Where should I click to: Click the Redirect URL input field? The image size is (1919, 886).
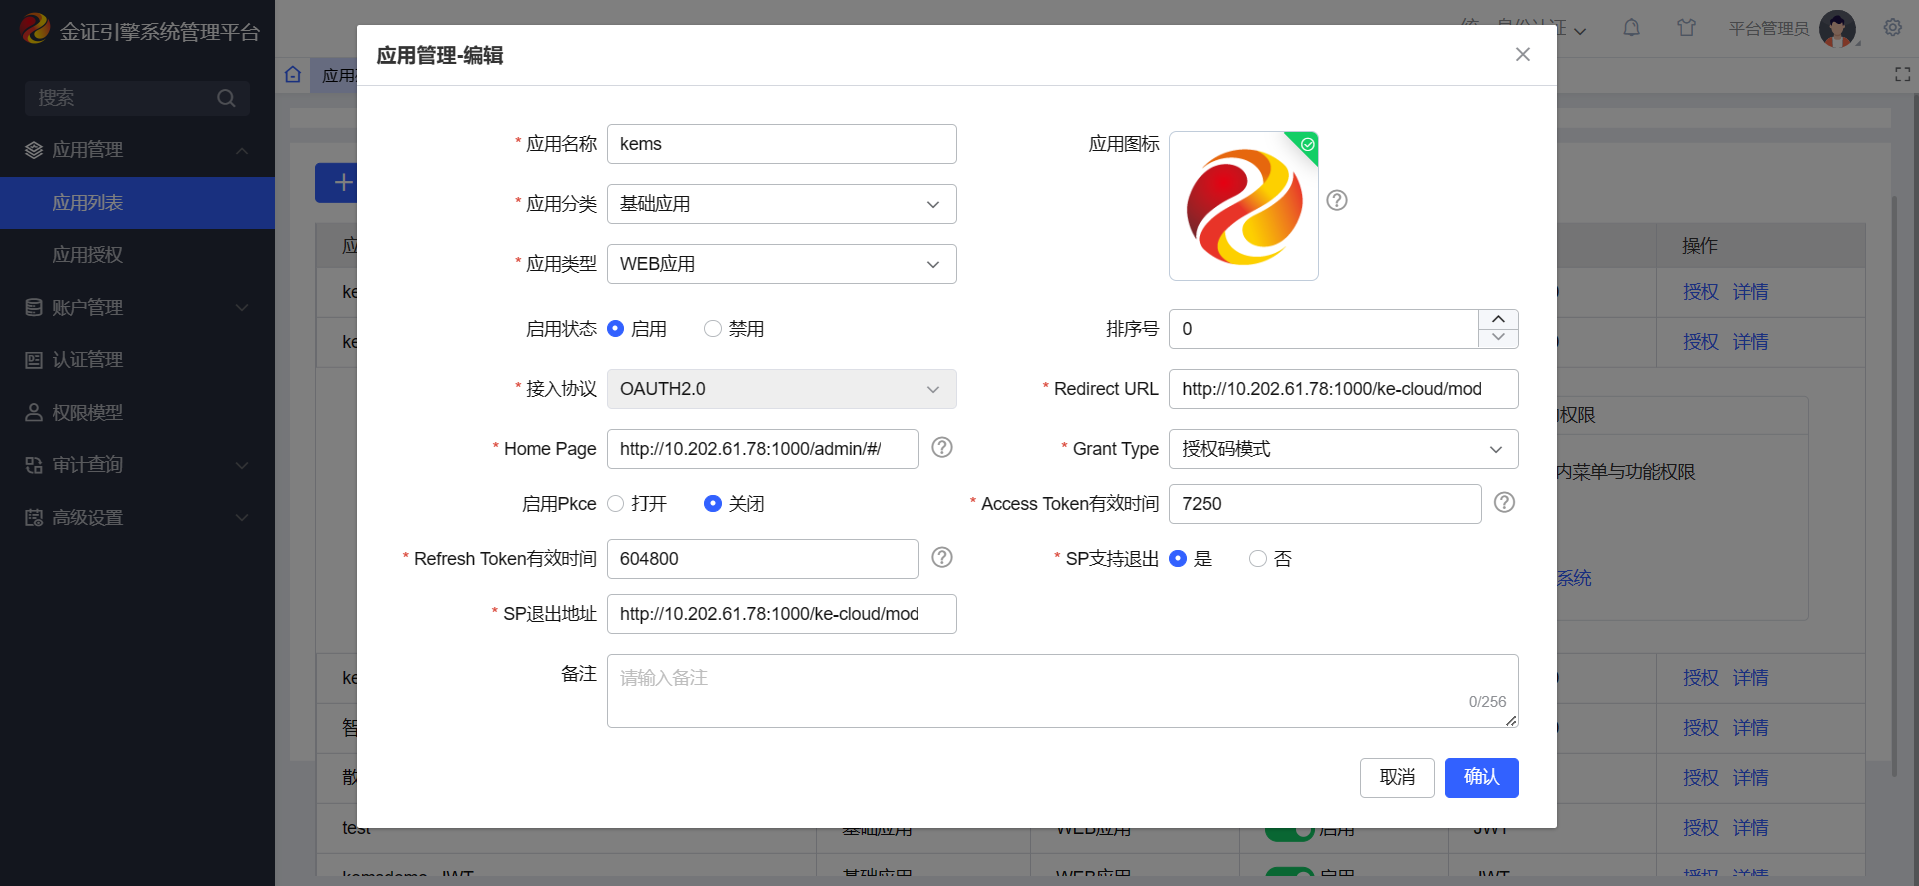click(1344, 389)
